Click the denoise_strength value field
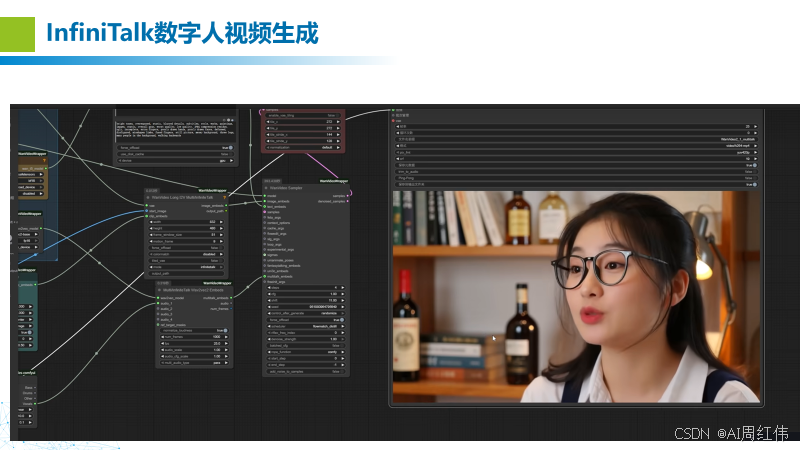Image resolution: width=800 pixels, height=450 pixels. coord(305,339)
